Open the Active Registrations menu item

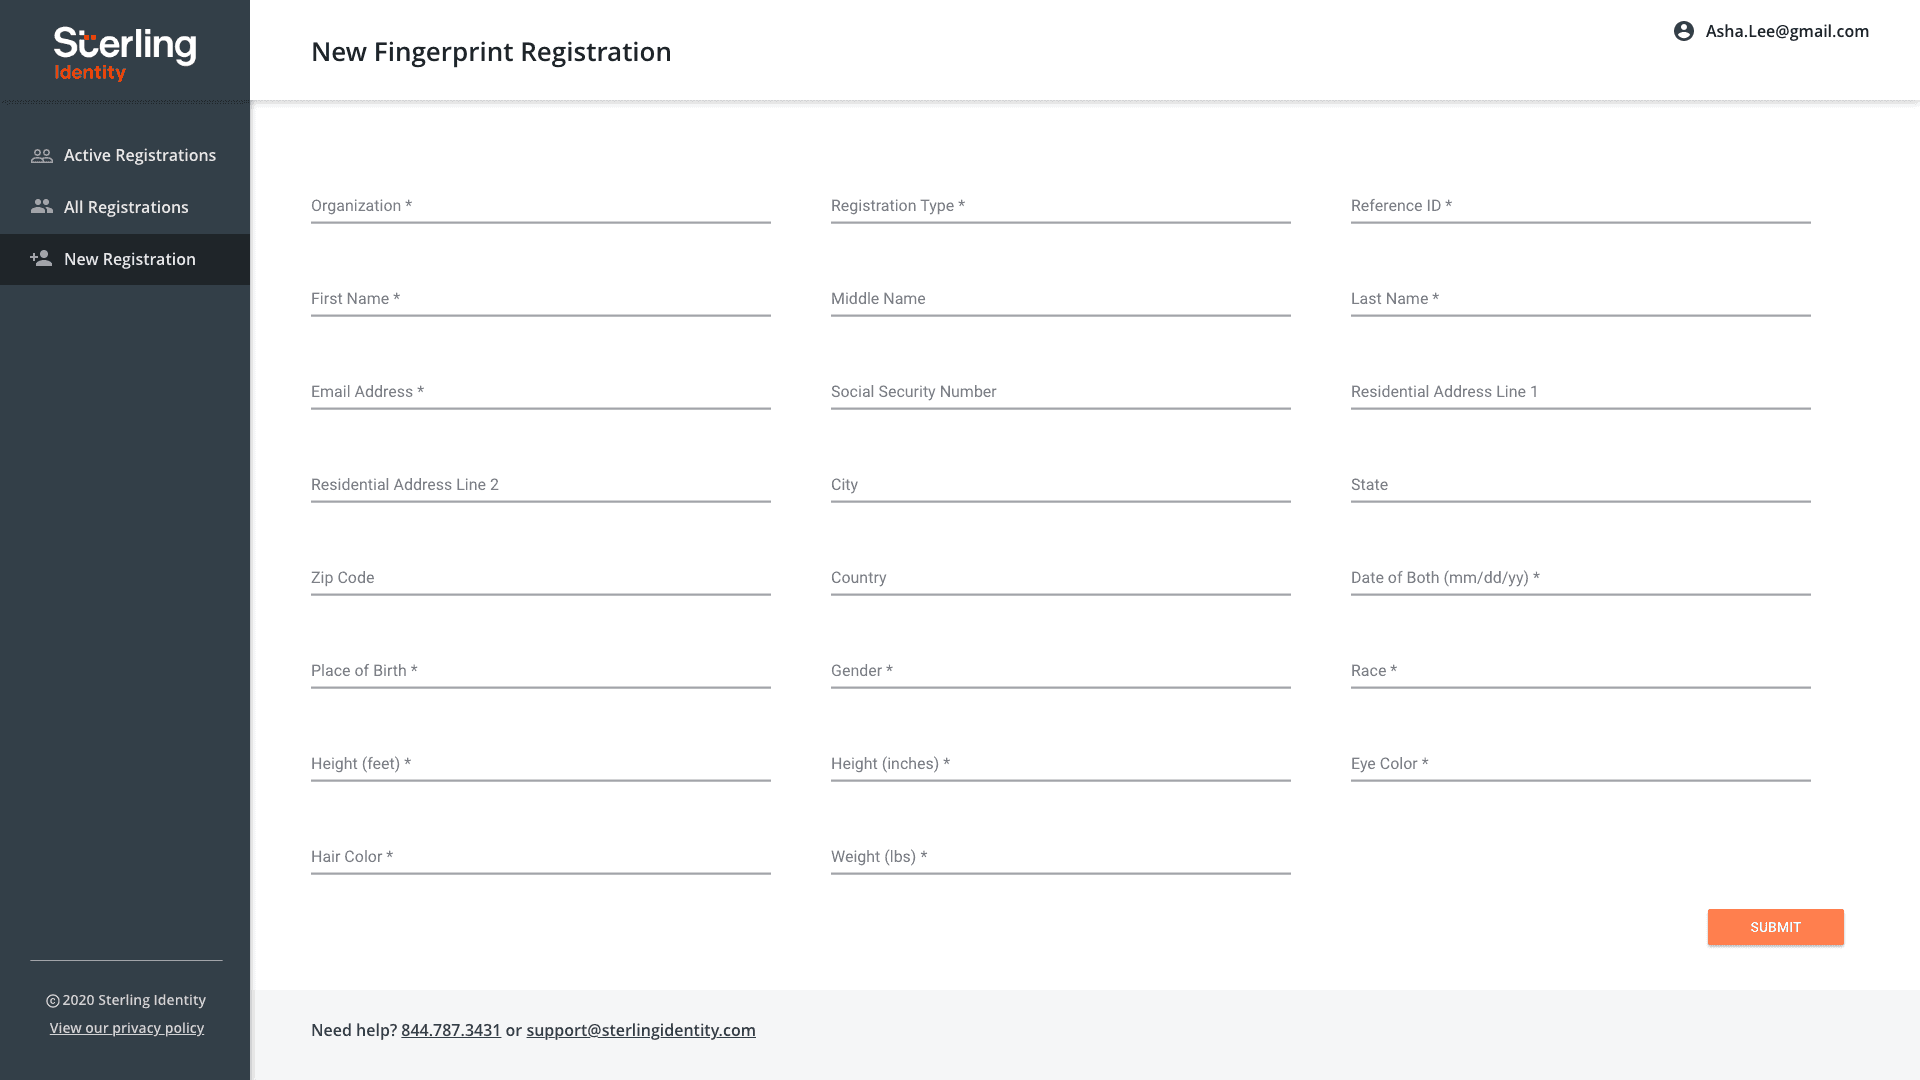point(140,156)
